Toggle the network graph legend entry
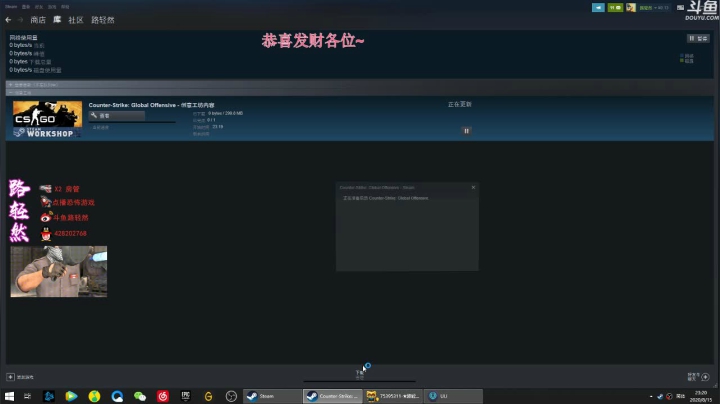This screenshot has height=404, width=720. (x=687, y=56)
